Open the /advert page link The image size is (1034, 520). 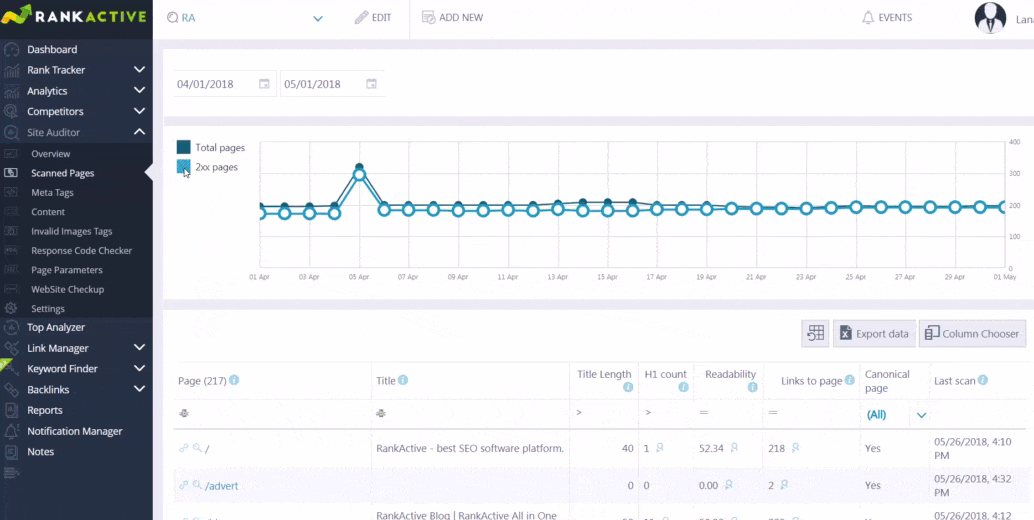click(222, 486)
